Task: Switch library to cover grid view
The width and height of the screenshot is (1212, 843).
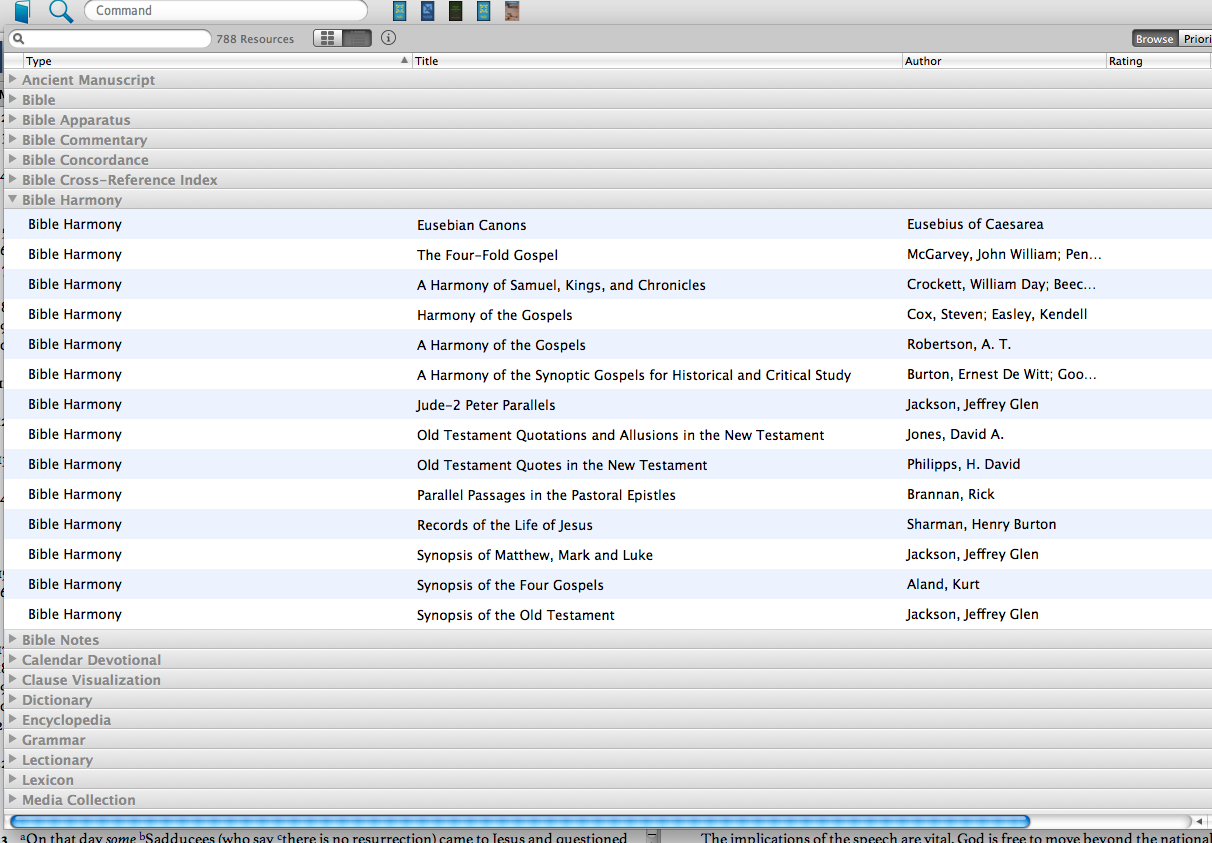Action: click(327, 38)
